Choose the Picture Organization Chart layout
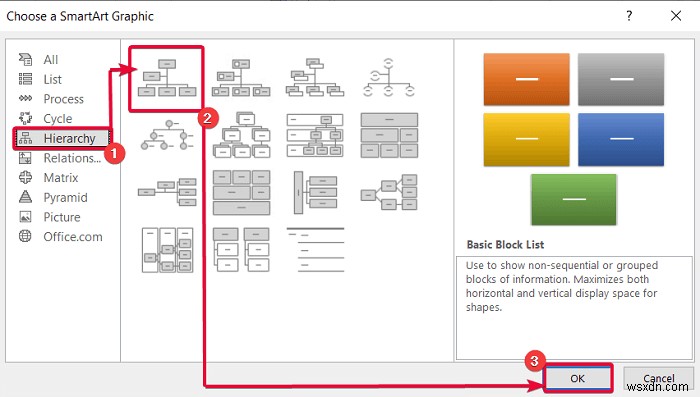Screen dimensions: 700x397 [241, 78]
